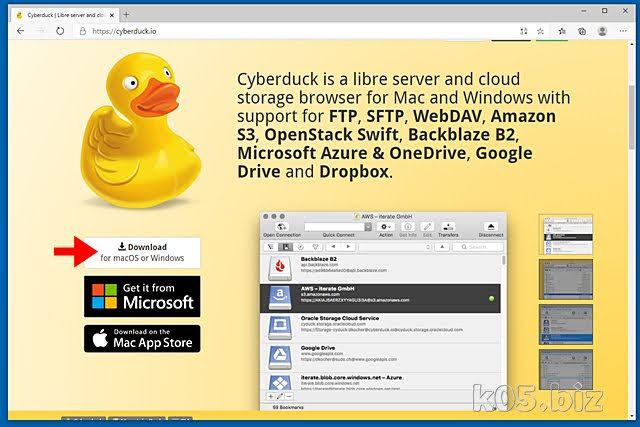This screenshot has width=640, height=427.
Task: Select the Oracle Storage Cloud Service bookmark
Action: coord(380,328)
